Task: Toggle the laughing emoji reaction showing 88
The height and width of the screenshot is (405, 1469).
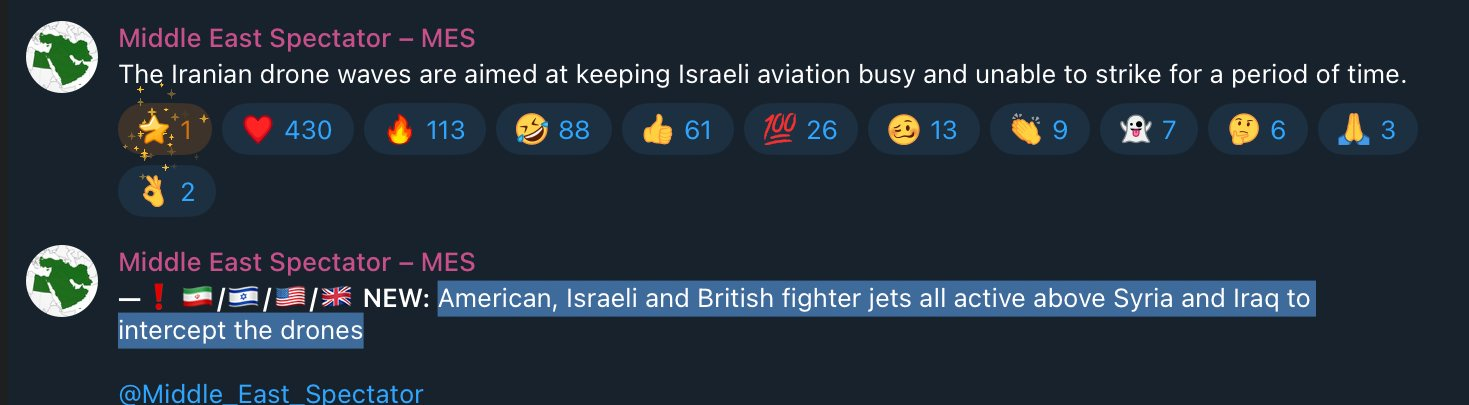Action: click(x=553, y=130)
